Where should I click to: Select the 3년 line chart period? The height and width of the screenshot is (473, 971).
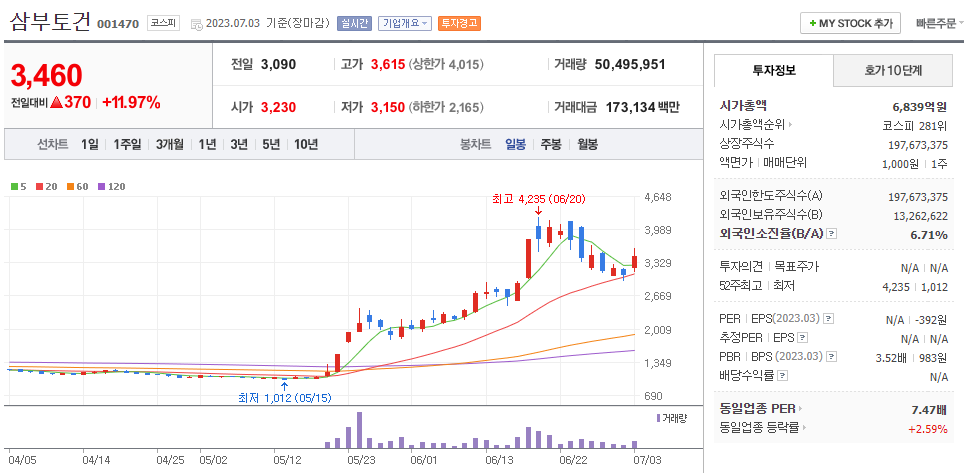click(239, 144)
